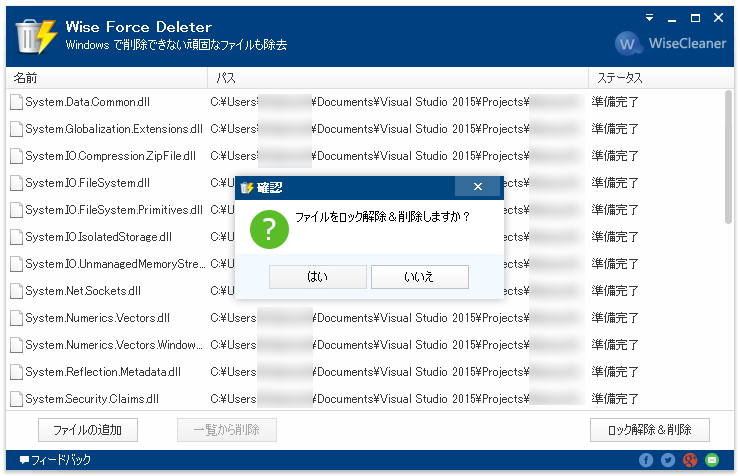Click the Twitter share icon
740x476 pixels.
(668, 460)
